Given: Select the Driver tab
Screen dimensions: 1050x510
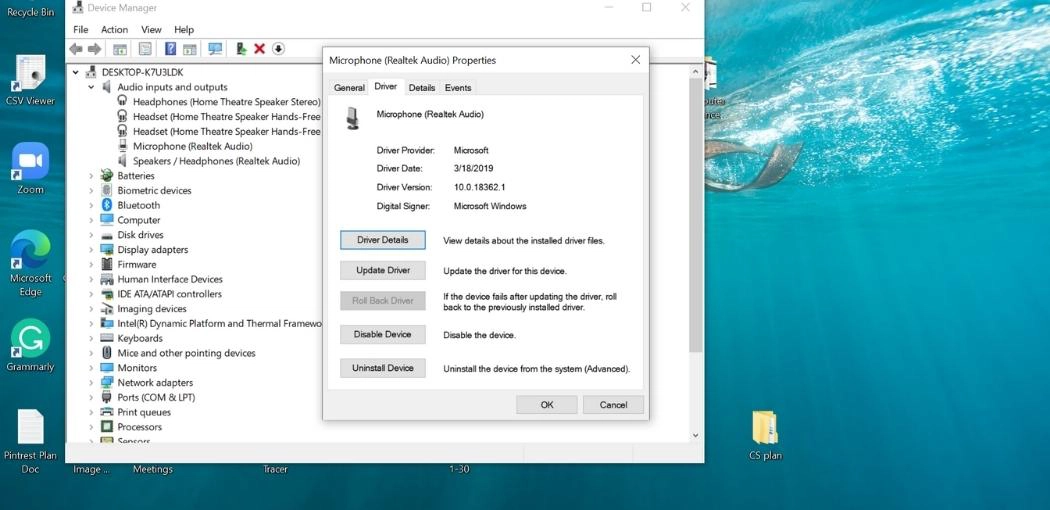Looking at the screenshot, I should tap(386, 86).
